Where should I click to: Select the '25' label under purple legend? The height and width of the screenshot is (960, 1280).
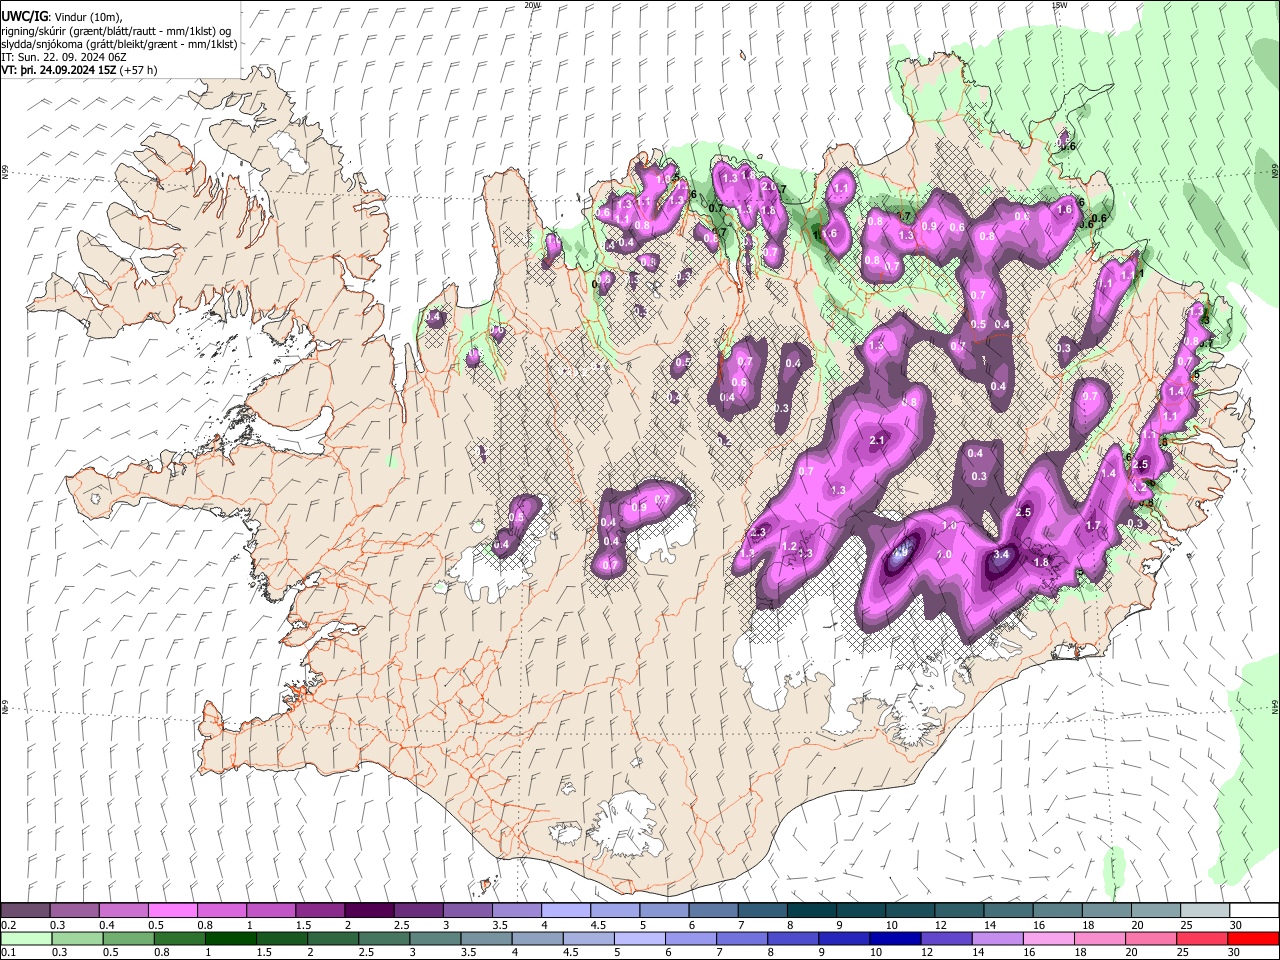[x=1185, y=925]
